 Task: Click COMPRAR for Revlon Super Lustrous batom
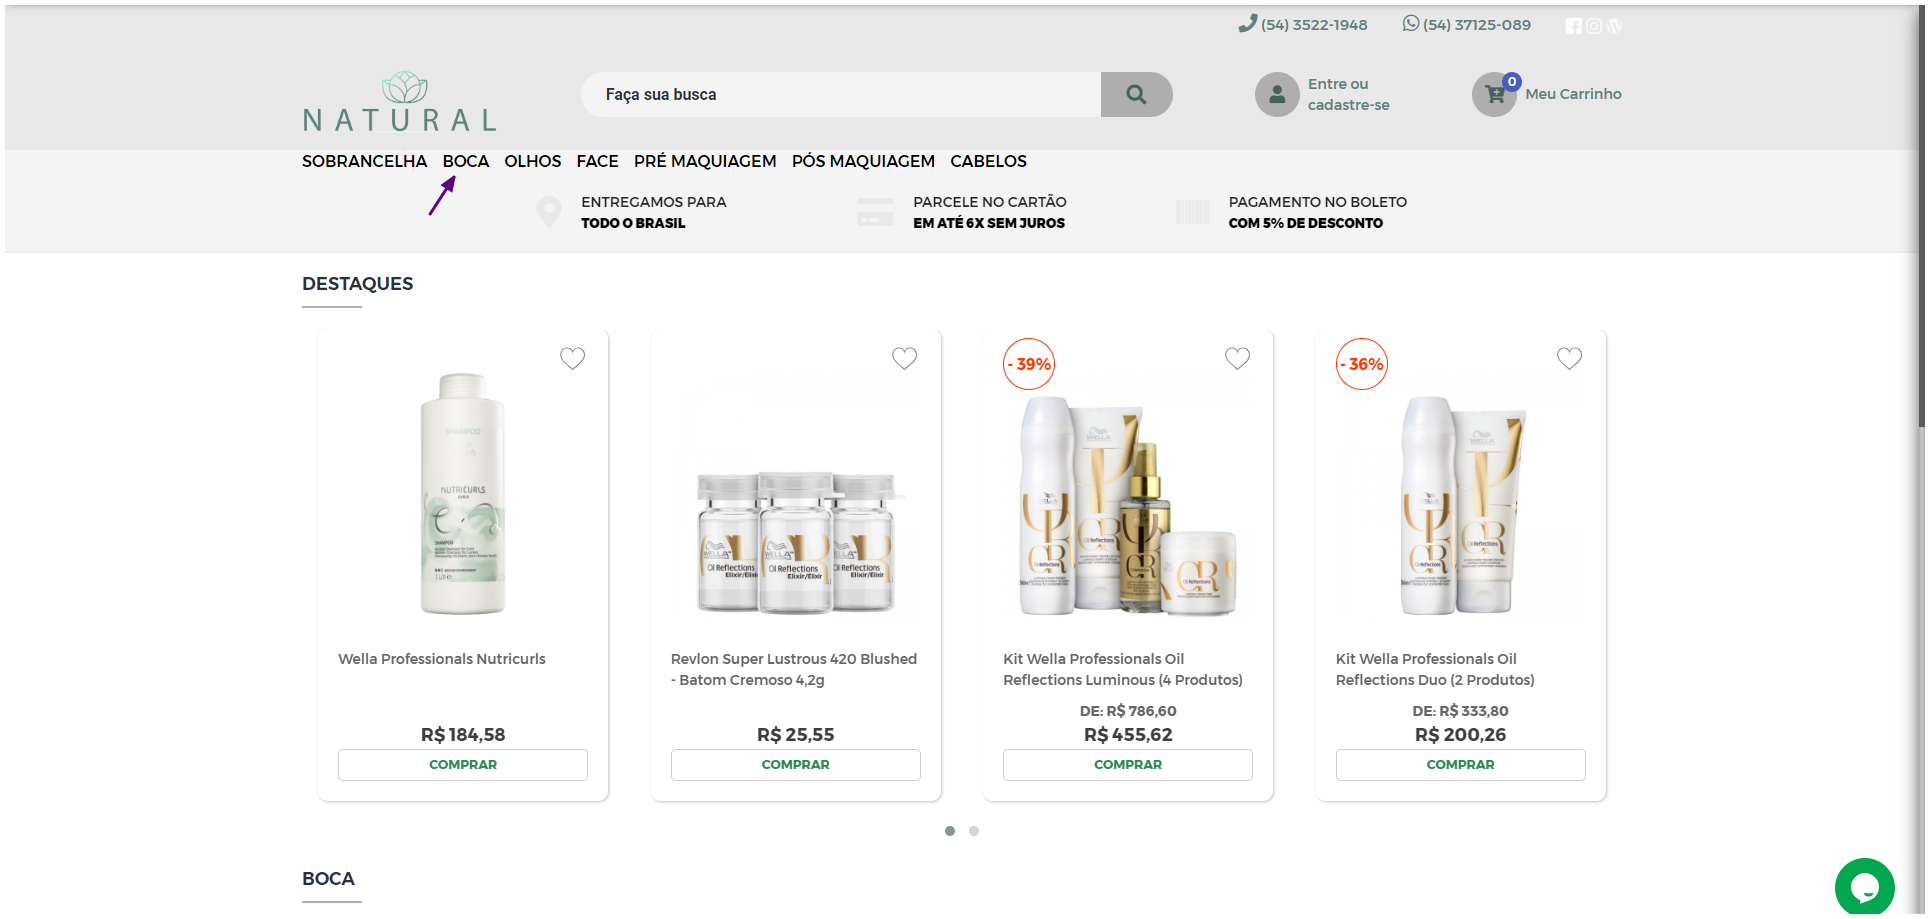point(795,764)
